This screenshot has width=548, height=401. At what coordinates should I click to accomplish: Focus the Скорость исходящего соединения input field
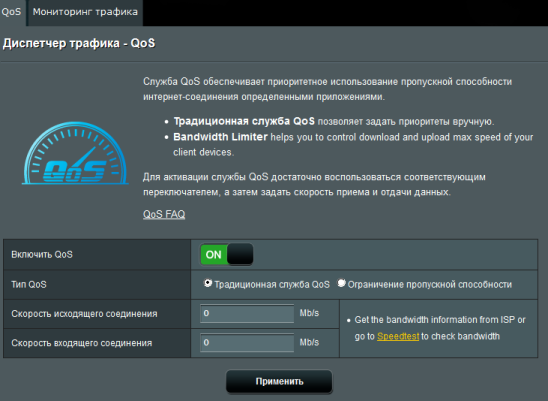tap(247, 313)
